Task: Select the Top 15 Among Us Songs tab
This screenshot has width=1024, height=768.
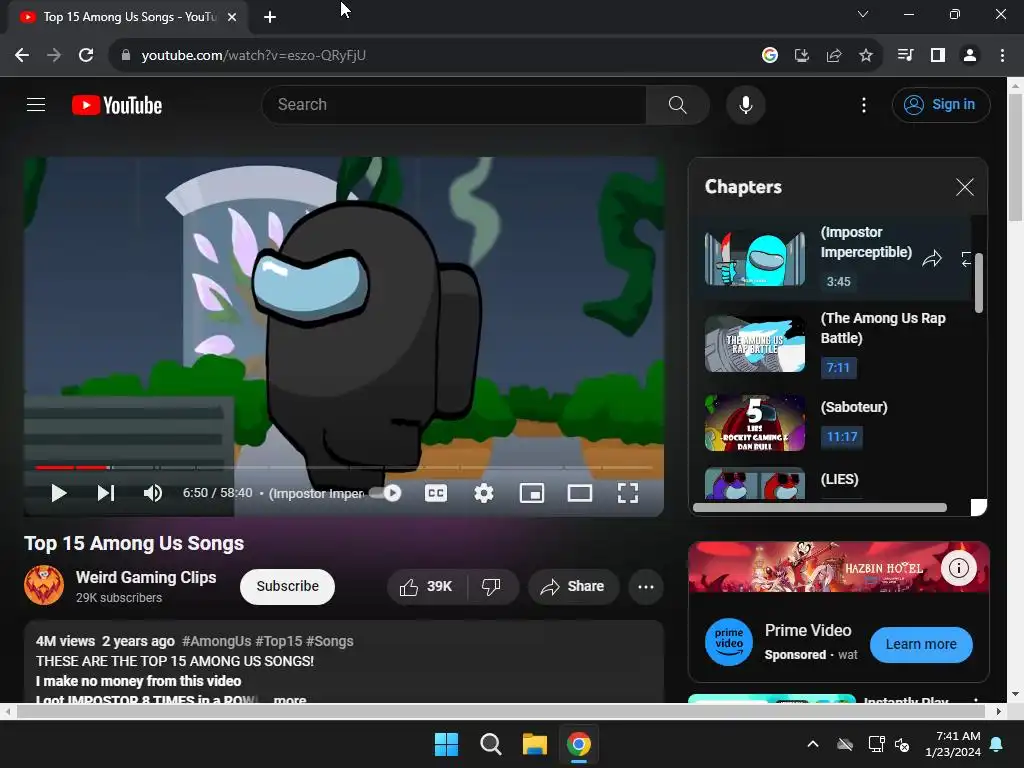Action: 128,17
